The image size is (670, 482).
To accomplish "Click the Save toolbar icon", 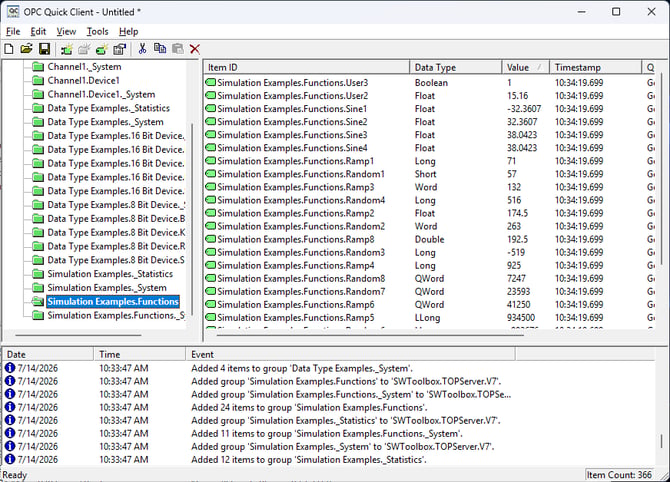I will click(x=44, y=49).
